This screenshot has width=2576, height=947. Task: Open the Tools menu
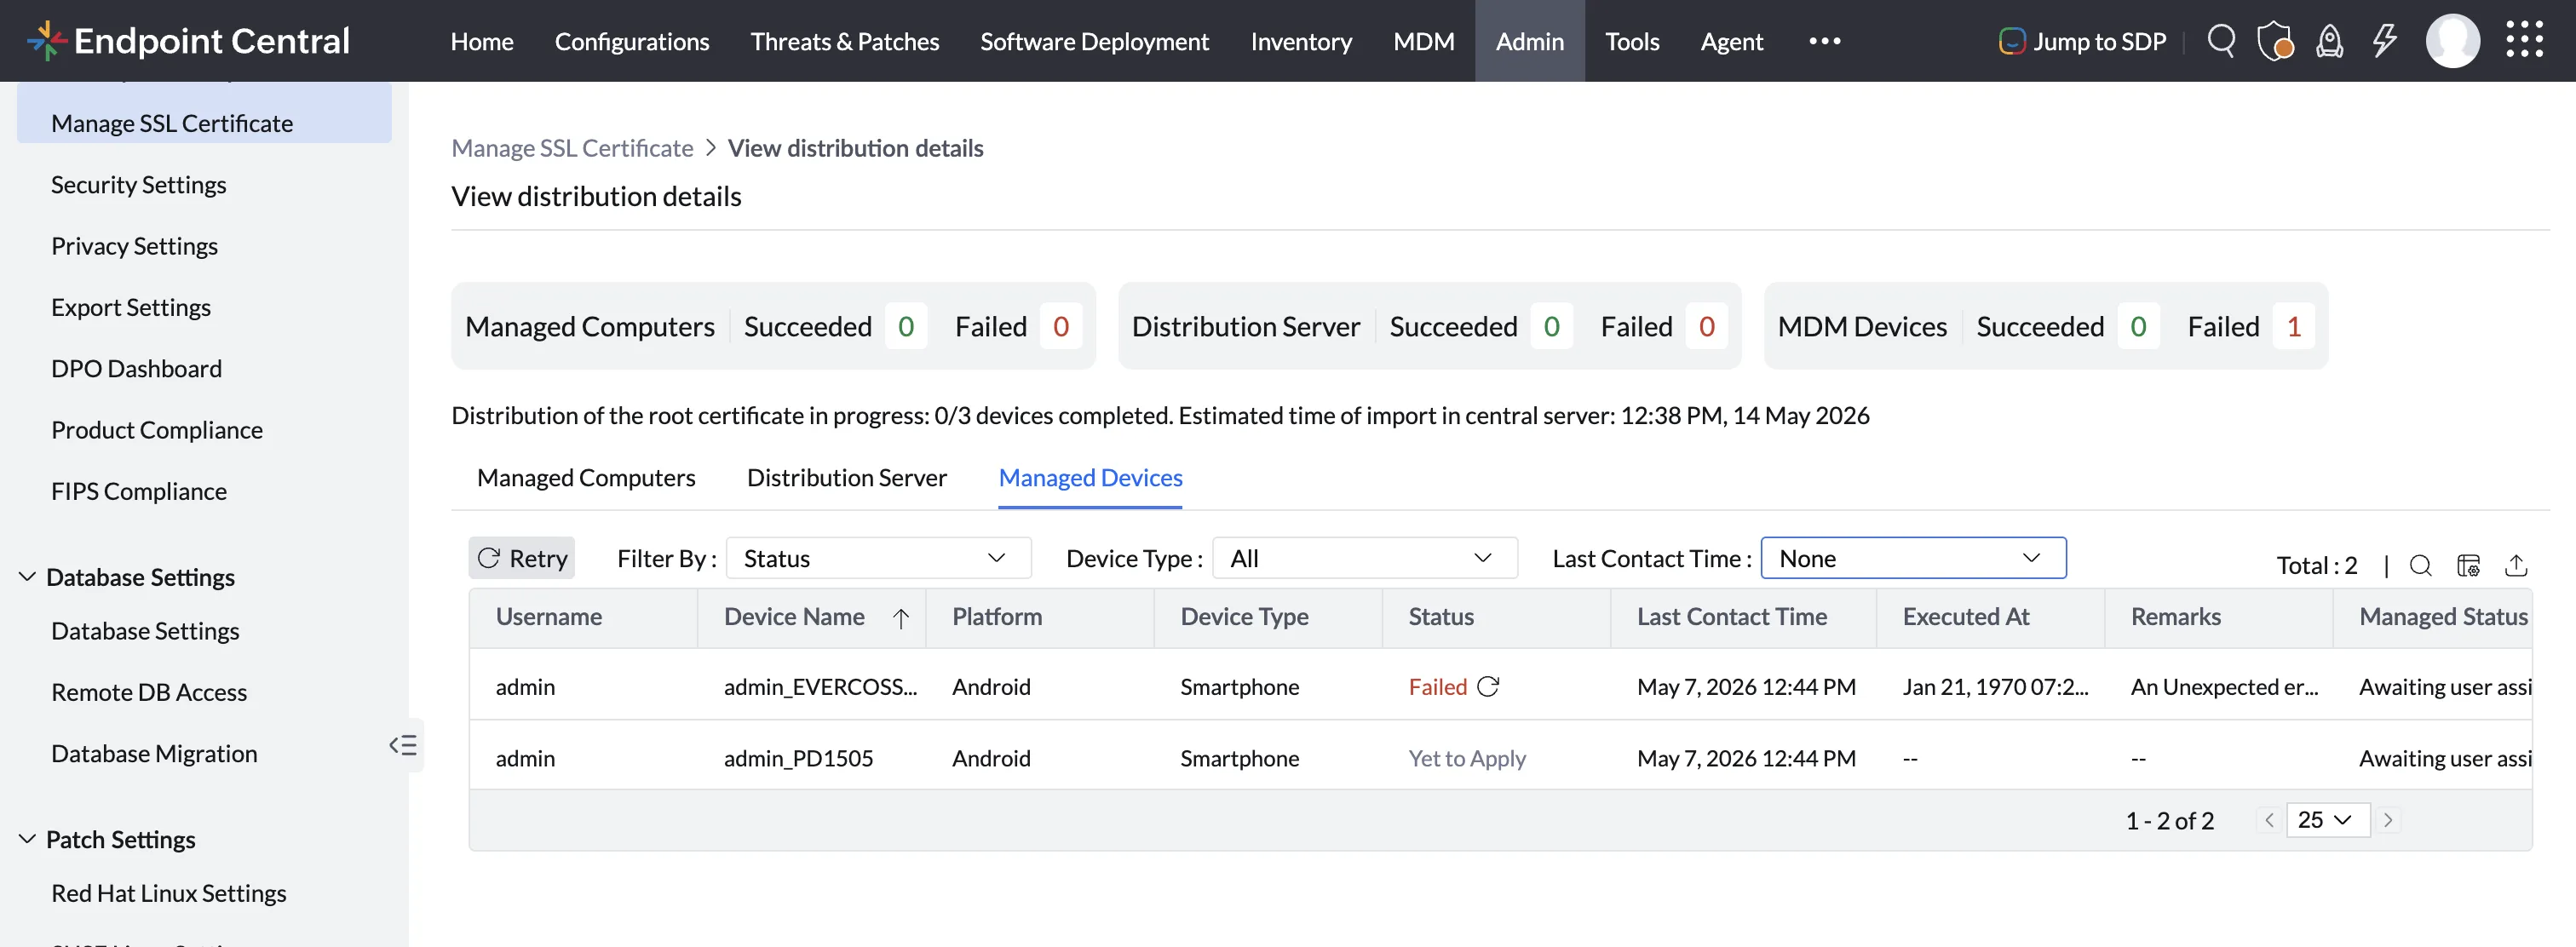(1632, 41)
